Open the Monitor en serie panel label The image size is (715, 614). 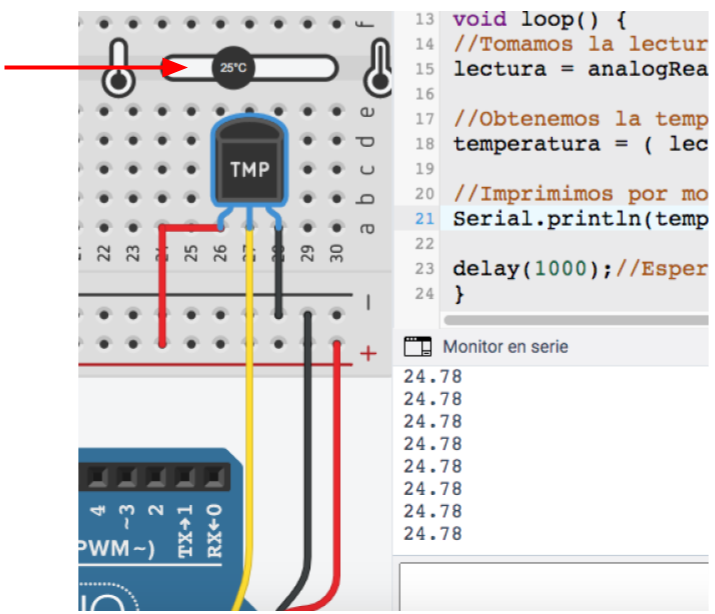(505, 347)
